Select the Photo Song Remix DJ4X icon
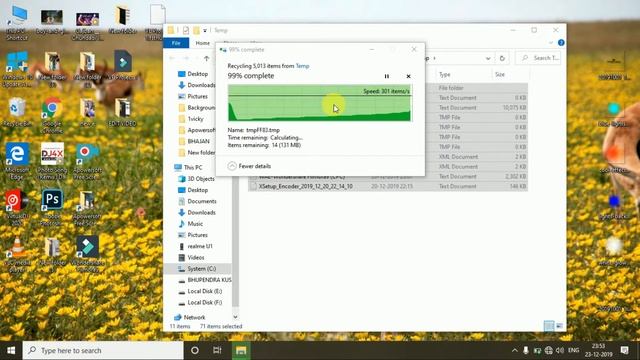This screenshot has width=640, height=360. pos(52,161)
